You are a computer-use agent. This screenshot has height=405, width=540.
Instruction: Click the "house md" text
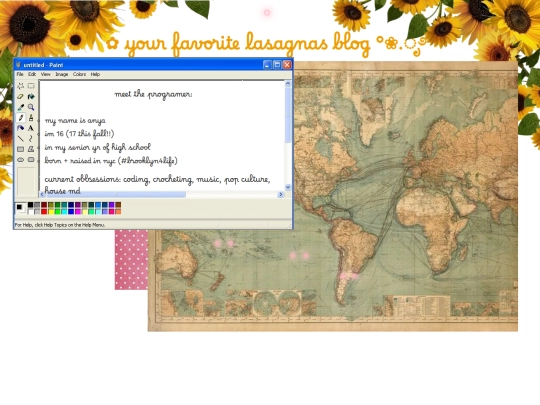pos(62,190)
